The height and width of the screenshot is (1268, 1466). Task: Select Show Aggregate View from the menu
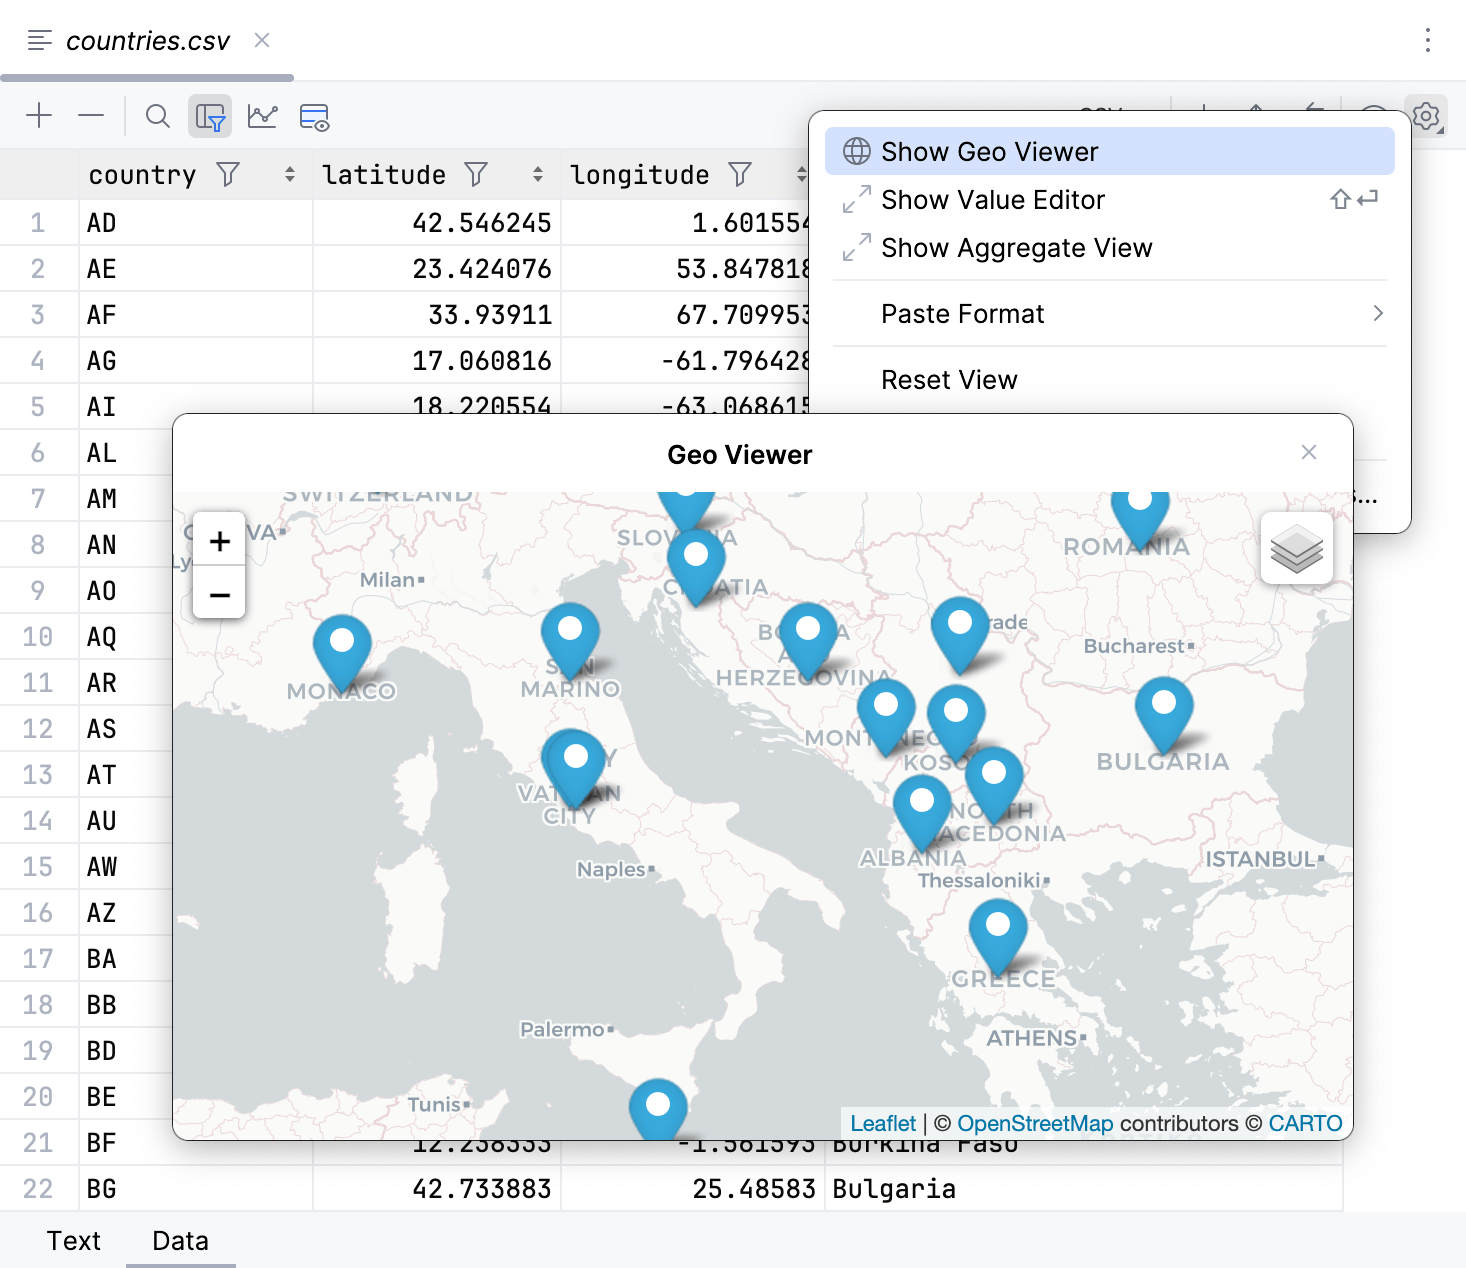(x=1016, y=247)
